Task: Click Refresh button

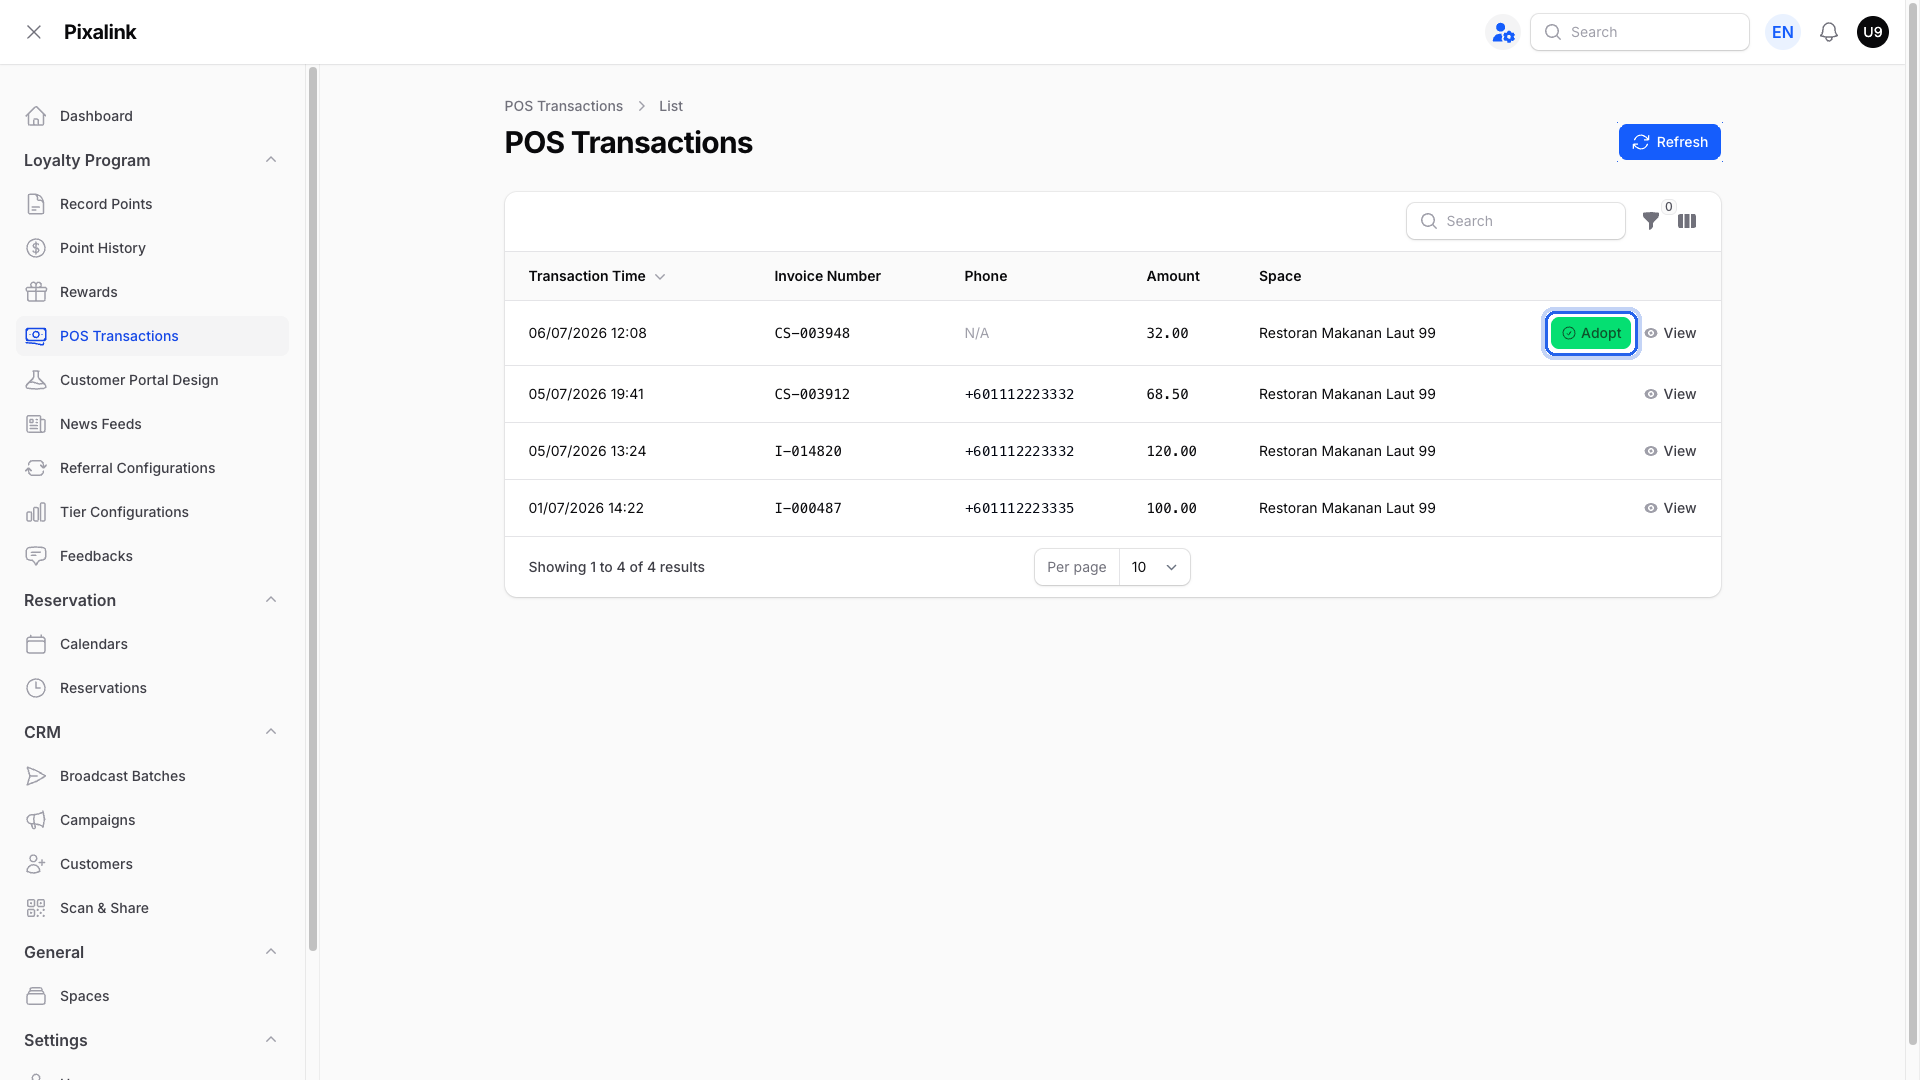Action: pyautogui.click(x=1670, y=142)
